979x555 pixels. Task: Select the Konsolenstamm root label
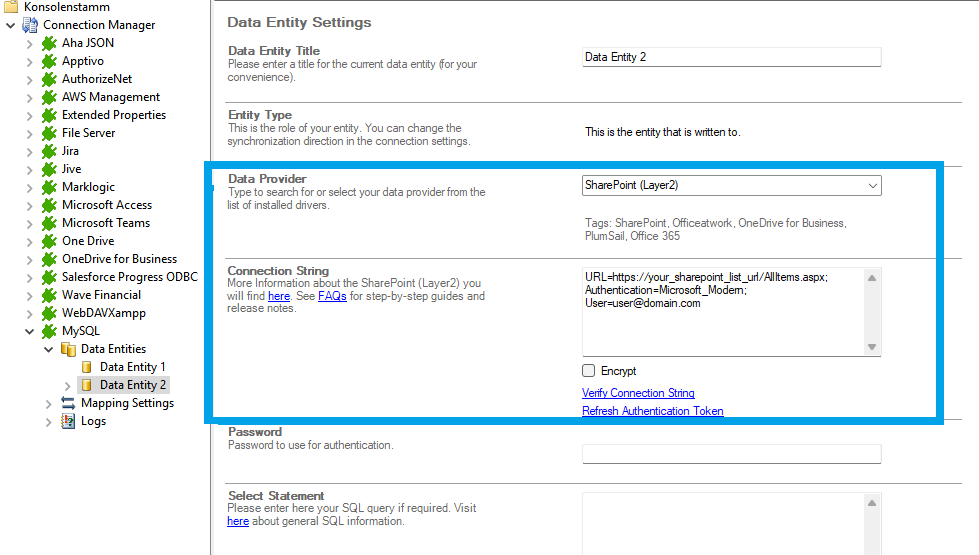(67, 7)
